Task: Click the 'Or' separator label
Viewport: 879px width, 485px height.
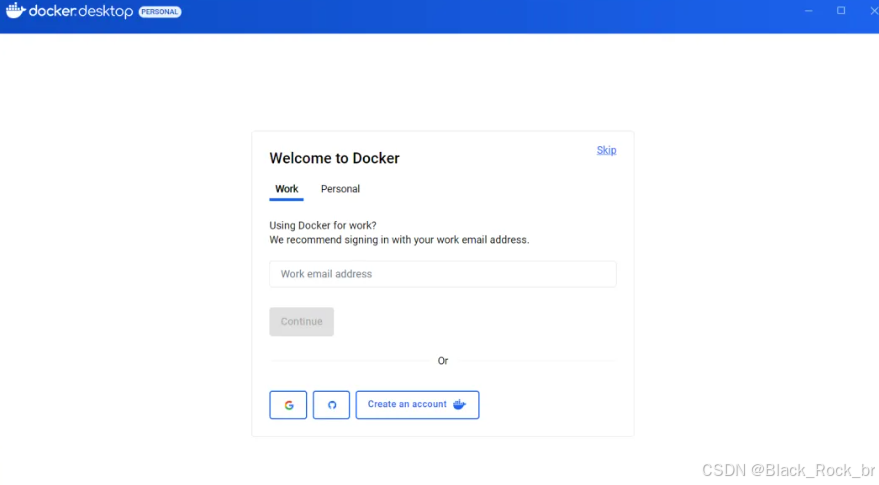Action: click(x=443, y=361)
